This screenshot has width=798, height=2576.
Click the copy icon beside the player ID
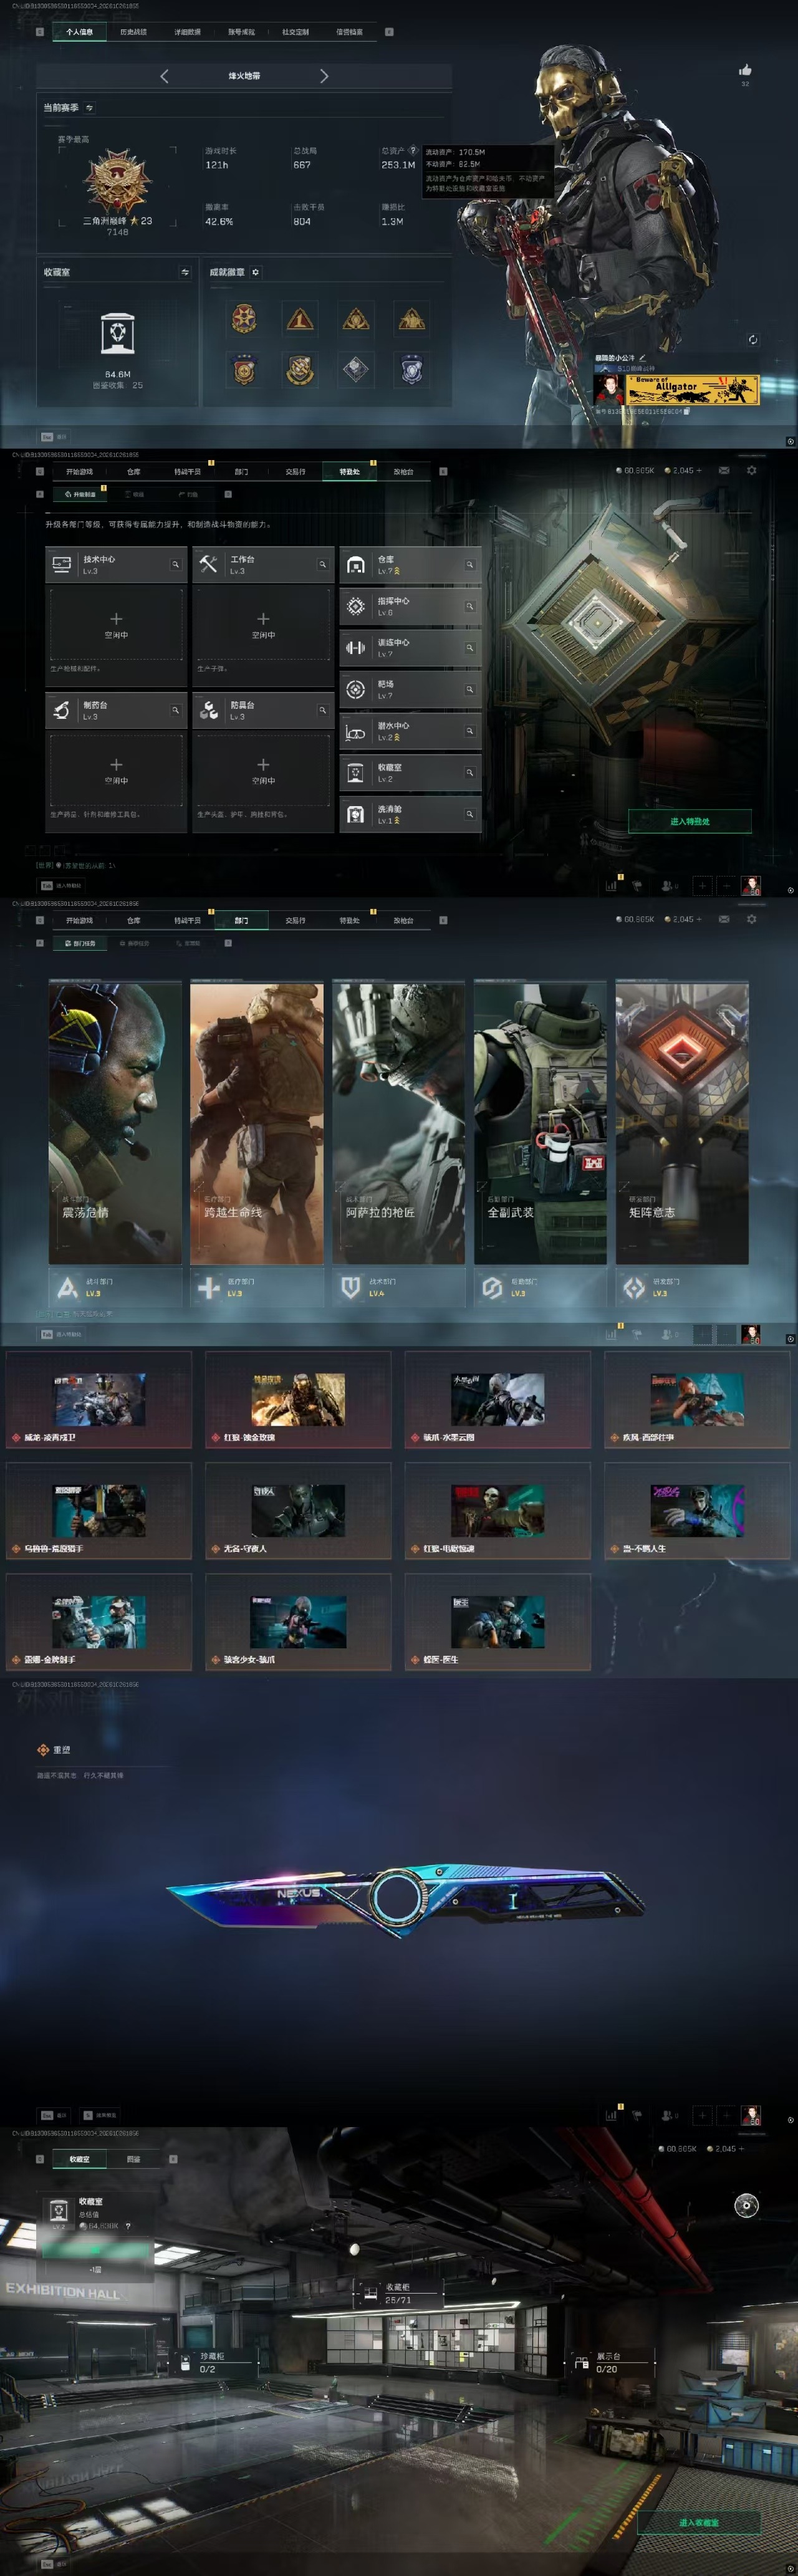pyautogui.click(x=686, y=410)
